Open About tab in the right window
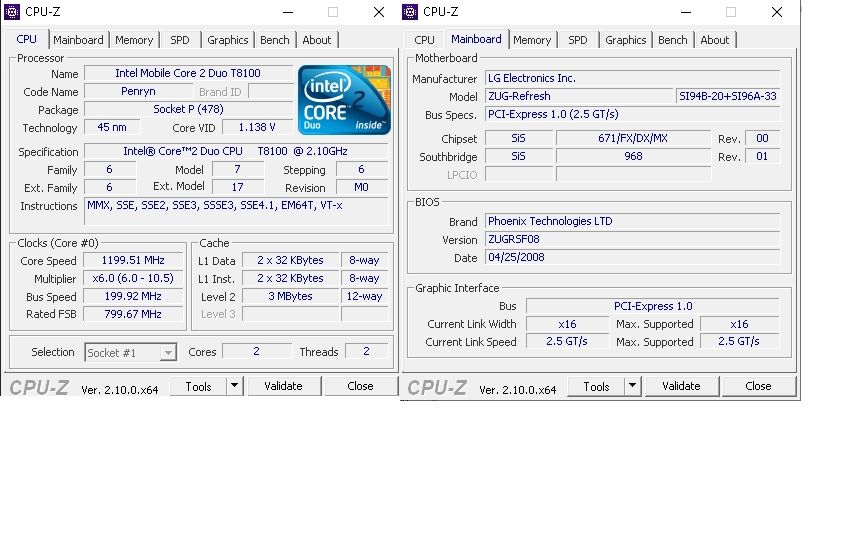 pos(715,40)
